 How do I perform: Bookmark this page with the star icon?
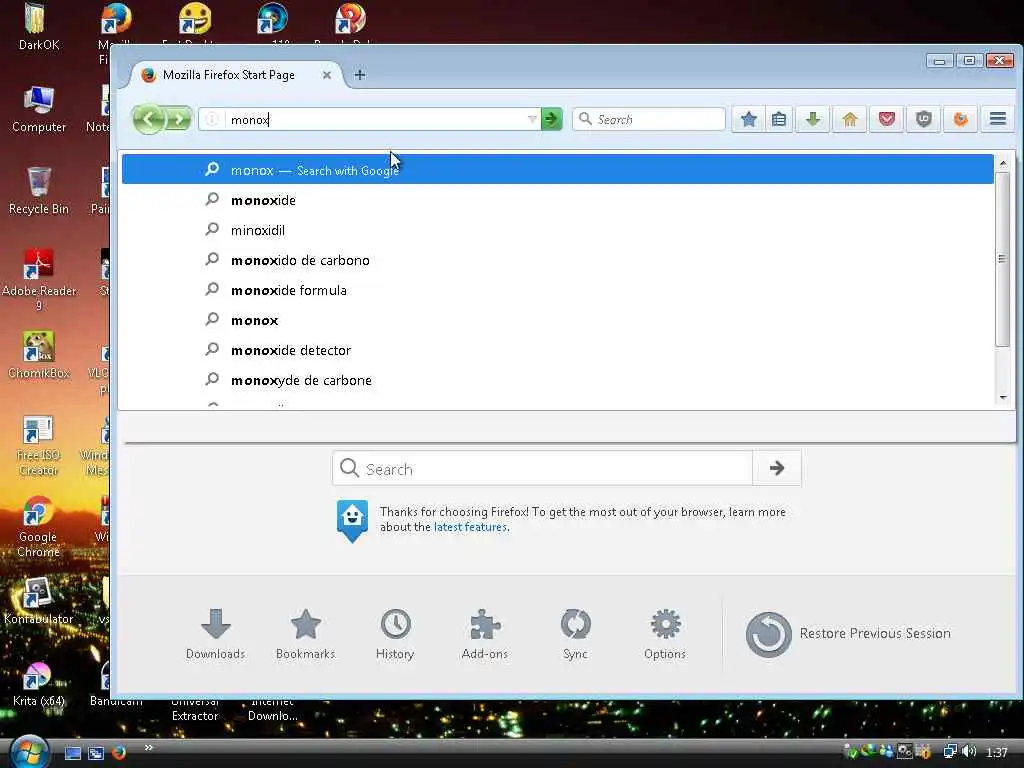748,119
